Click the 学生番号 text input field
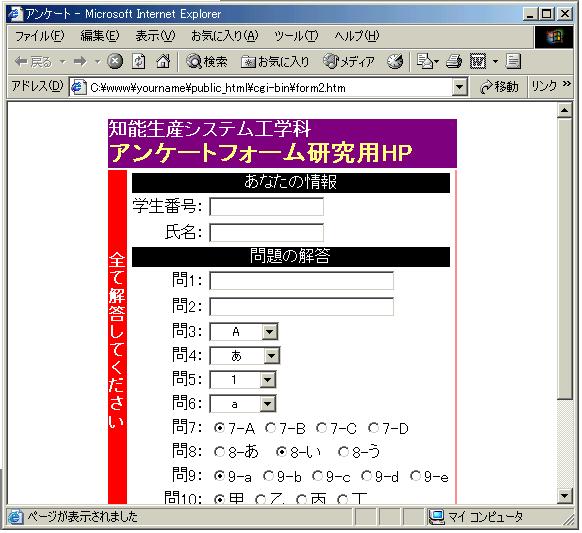Image resolution: width=582 pixels, height=533 pixels. 267,207
